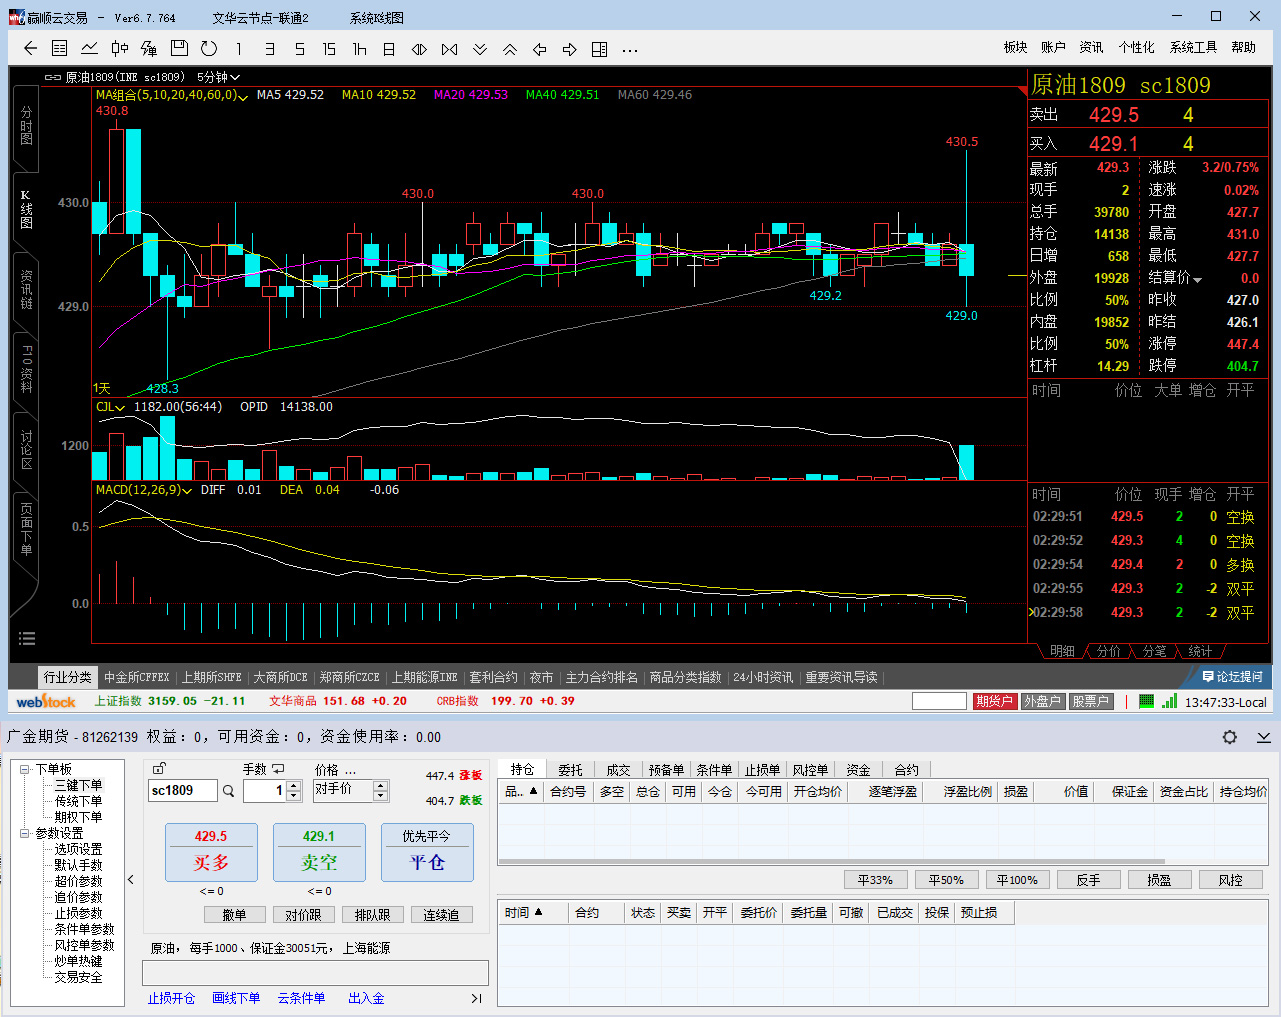This screenshot has width=1281, height=1017.
Task: Click the double chevron down toolbar icon
Action: tap(479, 49)
